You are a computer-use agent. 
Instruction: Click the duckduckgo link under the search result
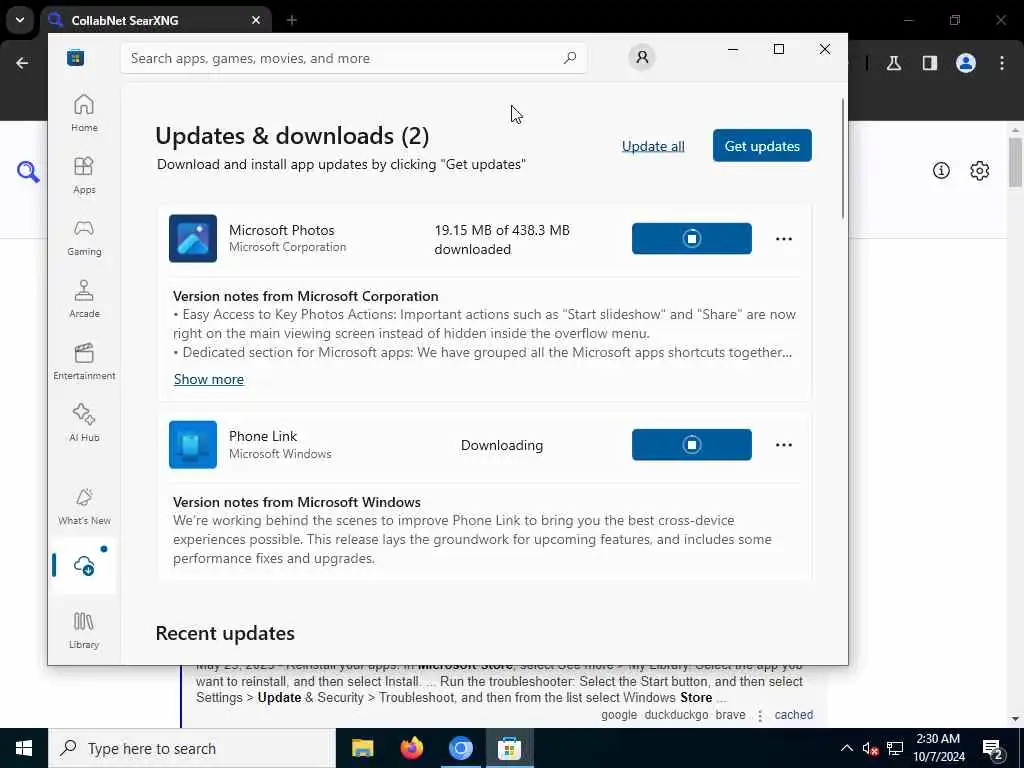[676, 715]
